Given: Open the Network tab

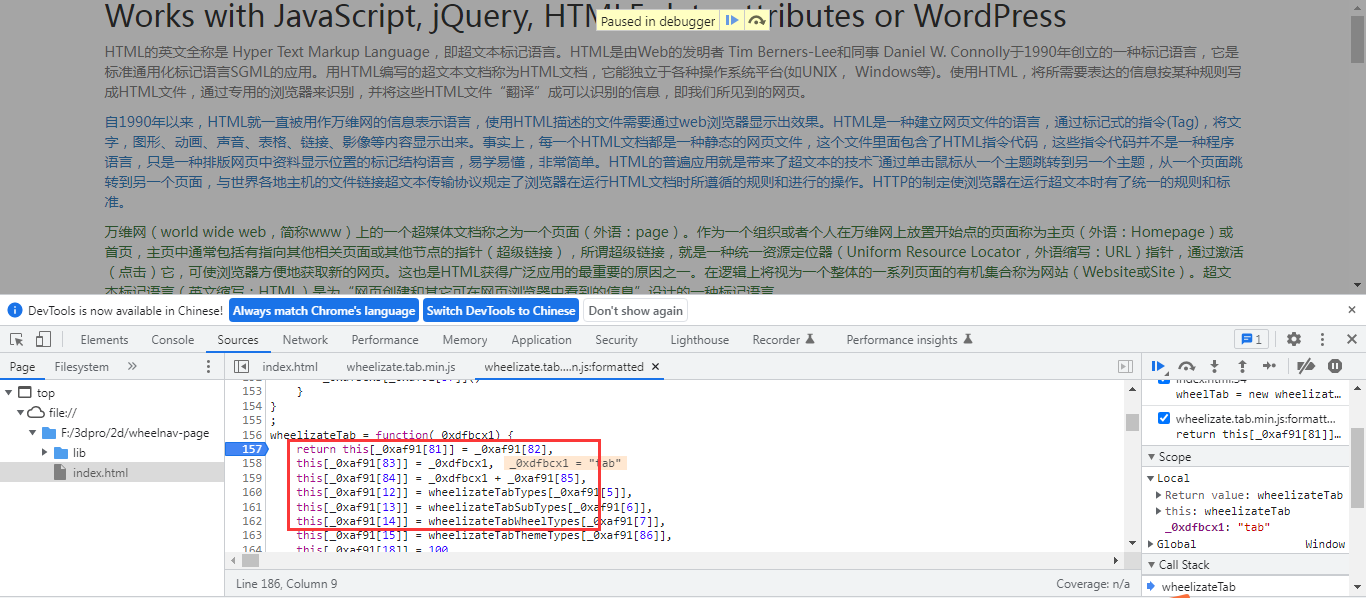Looking at the screenshot, I should click(305, 340).
